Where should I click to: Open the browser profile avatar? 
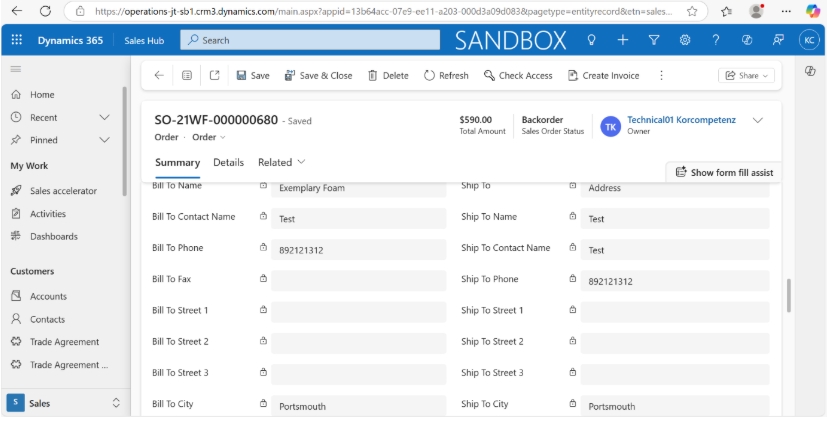[x=757, y=11]
